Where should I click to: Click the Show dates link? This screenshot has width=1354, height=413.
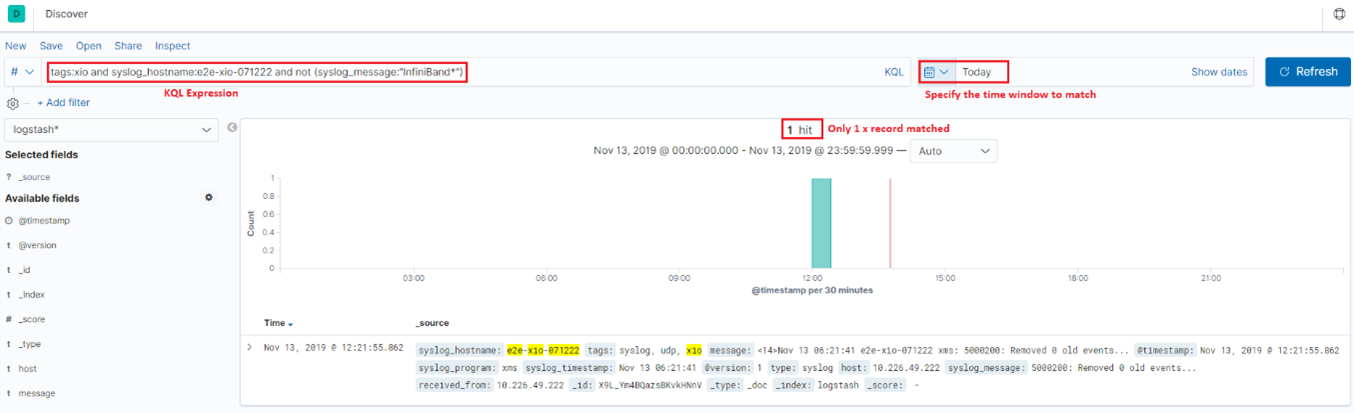tap(1219, 72)
